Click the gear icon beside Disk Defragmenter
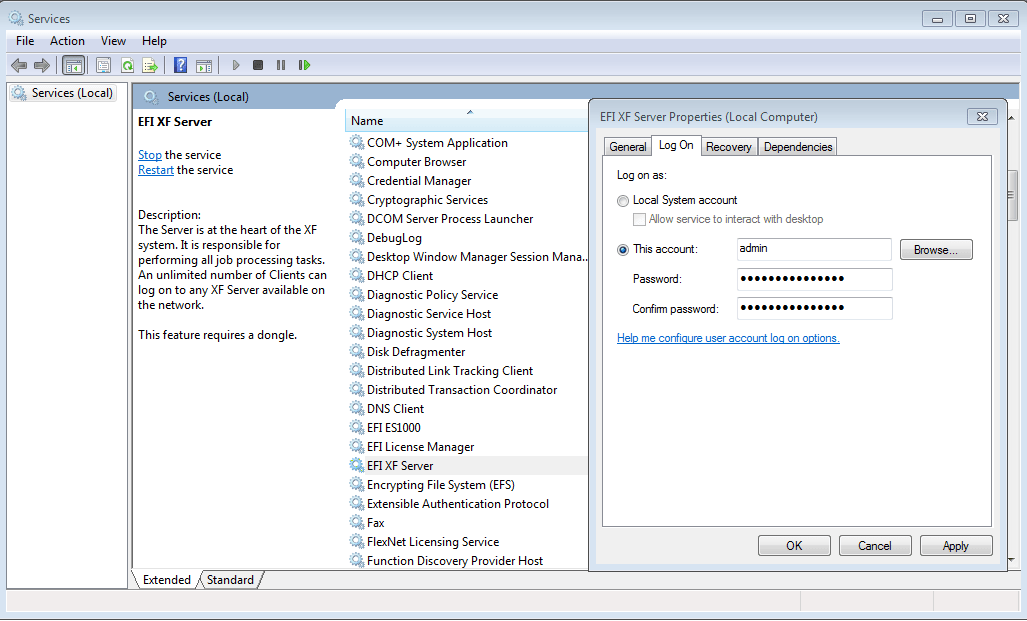This screenshot has width=1027, height=621. point(356,351)
